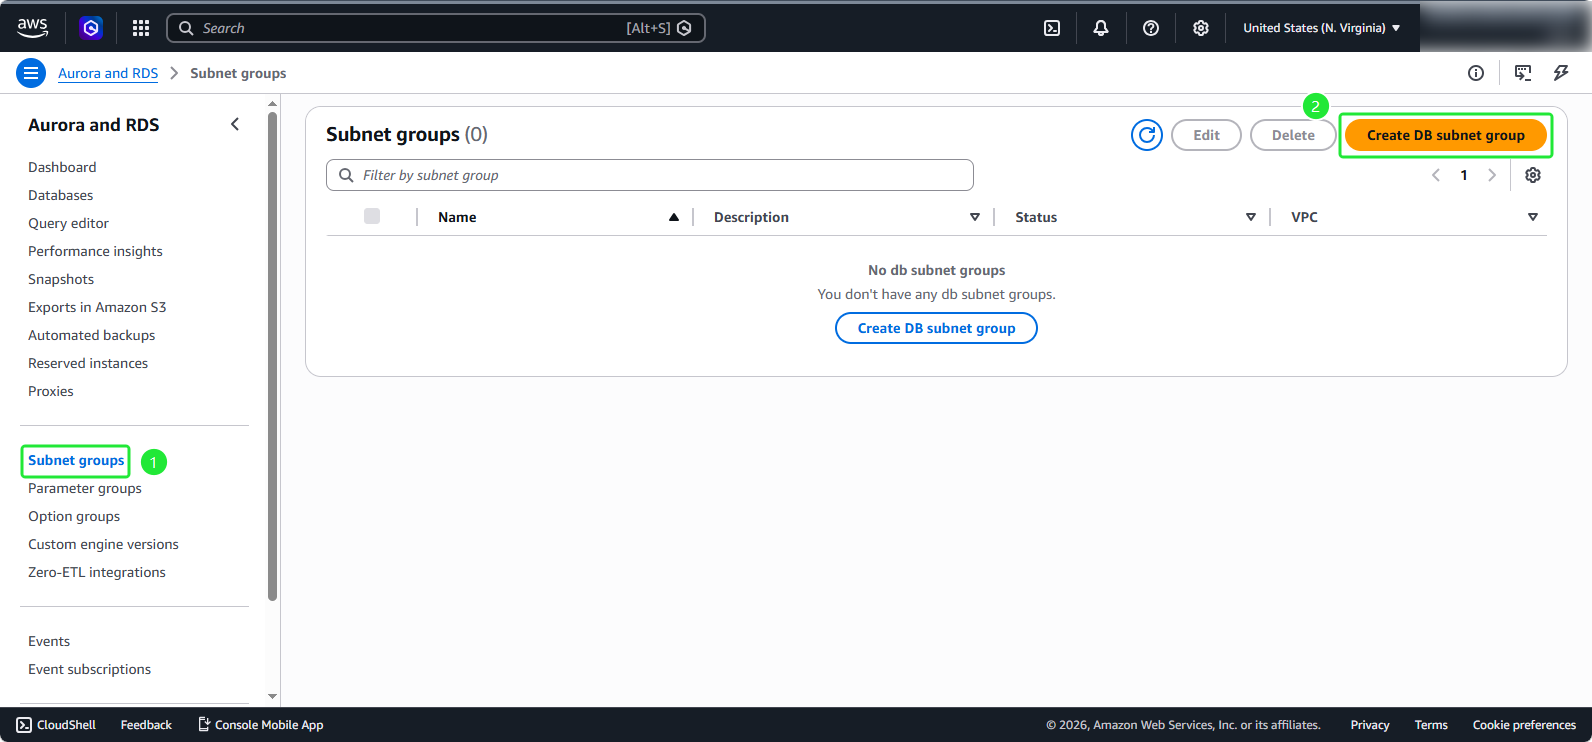Open Proxies in sidebar

(51, 391)
